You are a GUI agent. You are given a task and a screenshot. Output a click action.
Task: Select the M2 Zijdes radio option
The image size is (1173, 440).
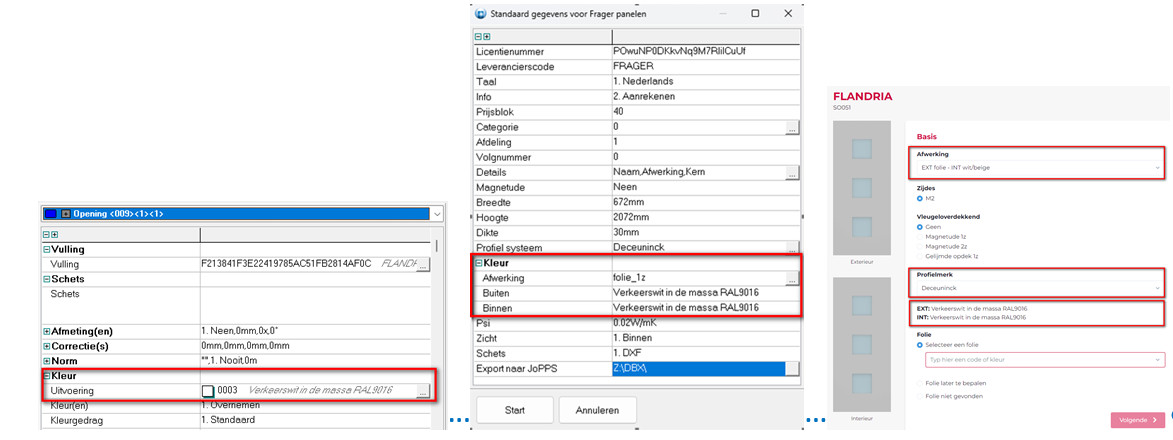(x=919, y=199)
